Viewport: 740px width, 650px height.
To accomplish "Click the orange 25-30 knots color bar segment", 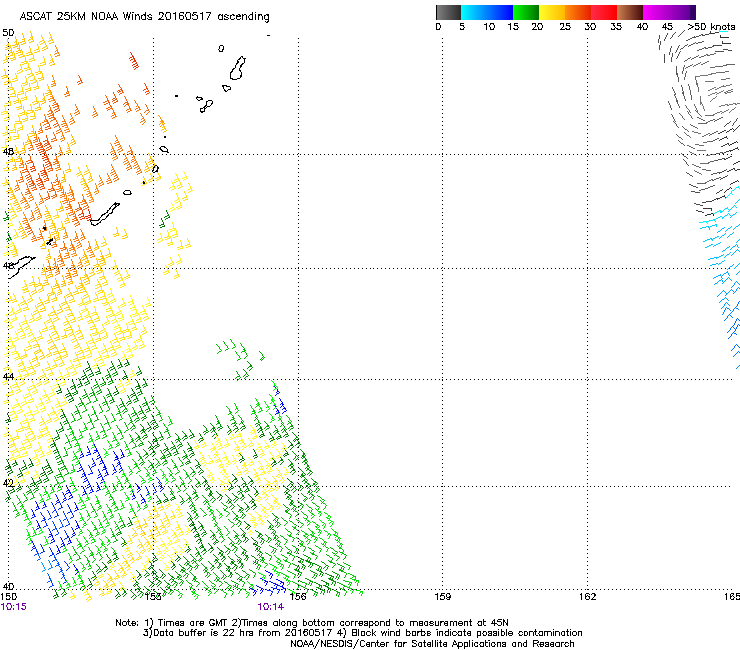I will 578,12.
